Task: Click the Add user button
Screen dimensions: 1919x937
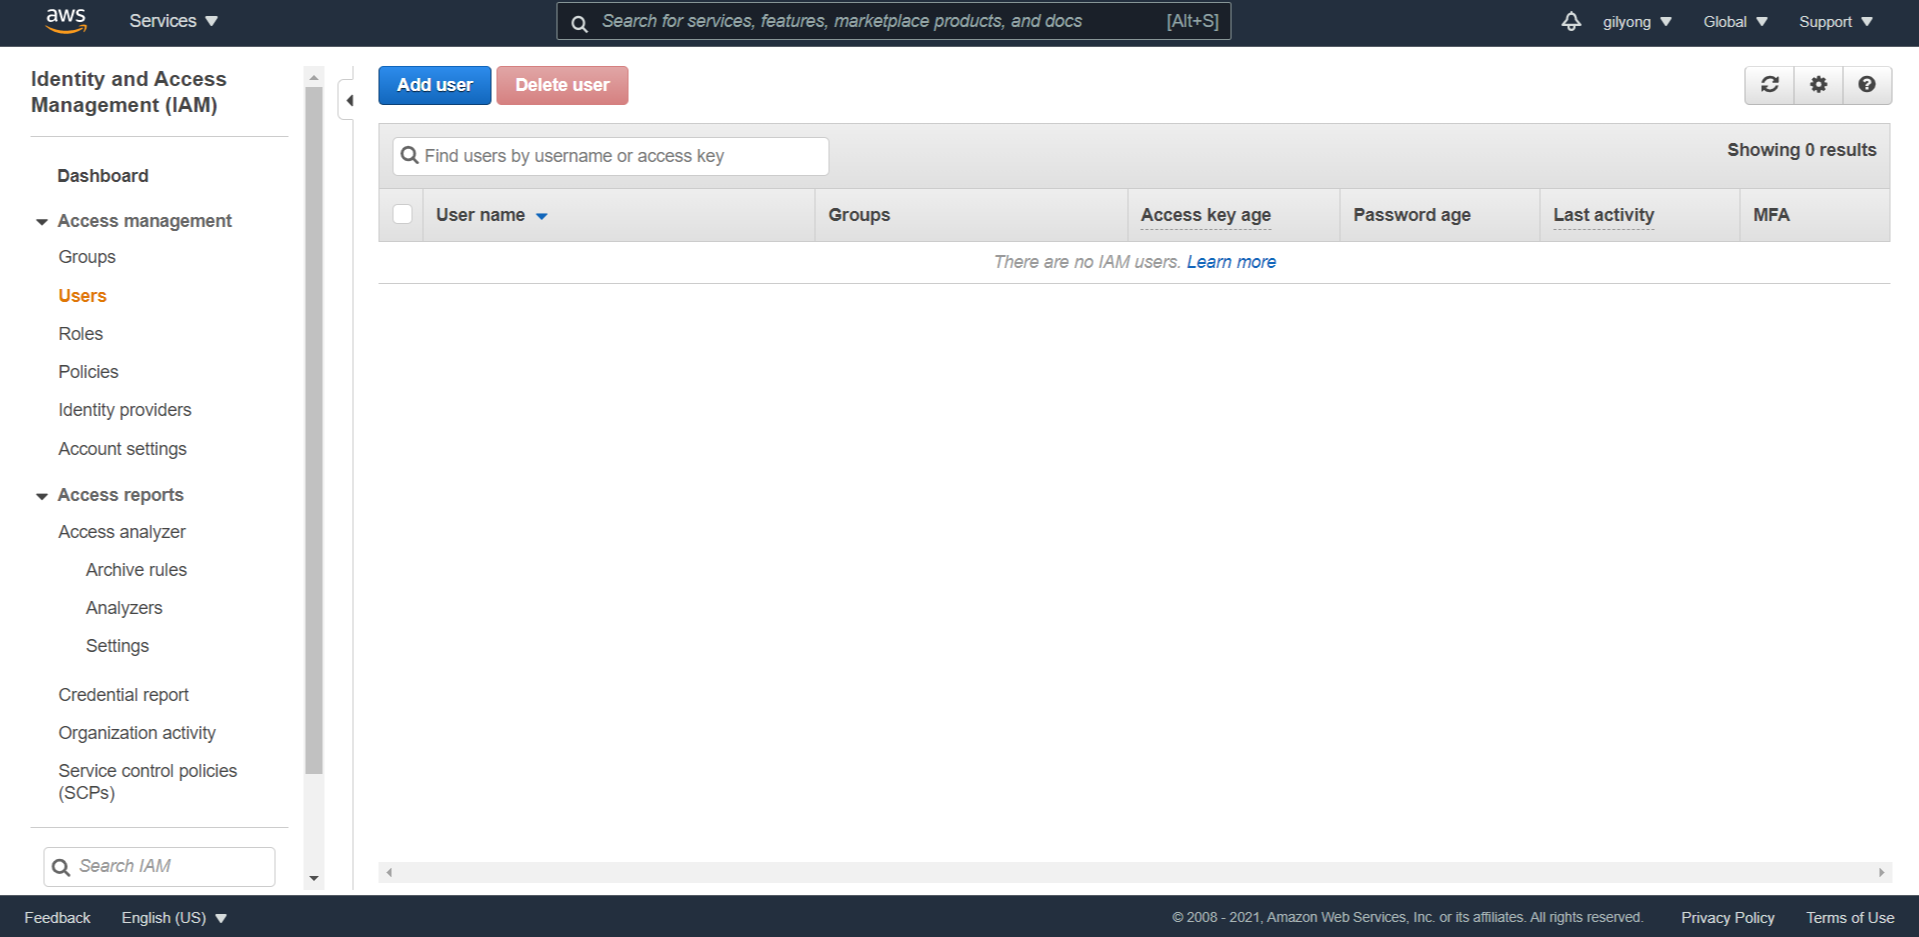Action: [434, 85]
